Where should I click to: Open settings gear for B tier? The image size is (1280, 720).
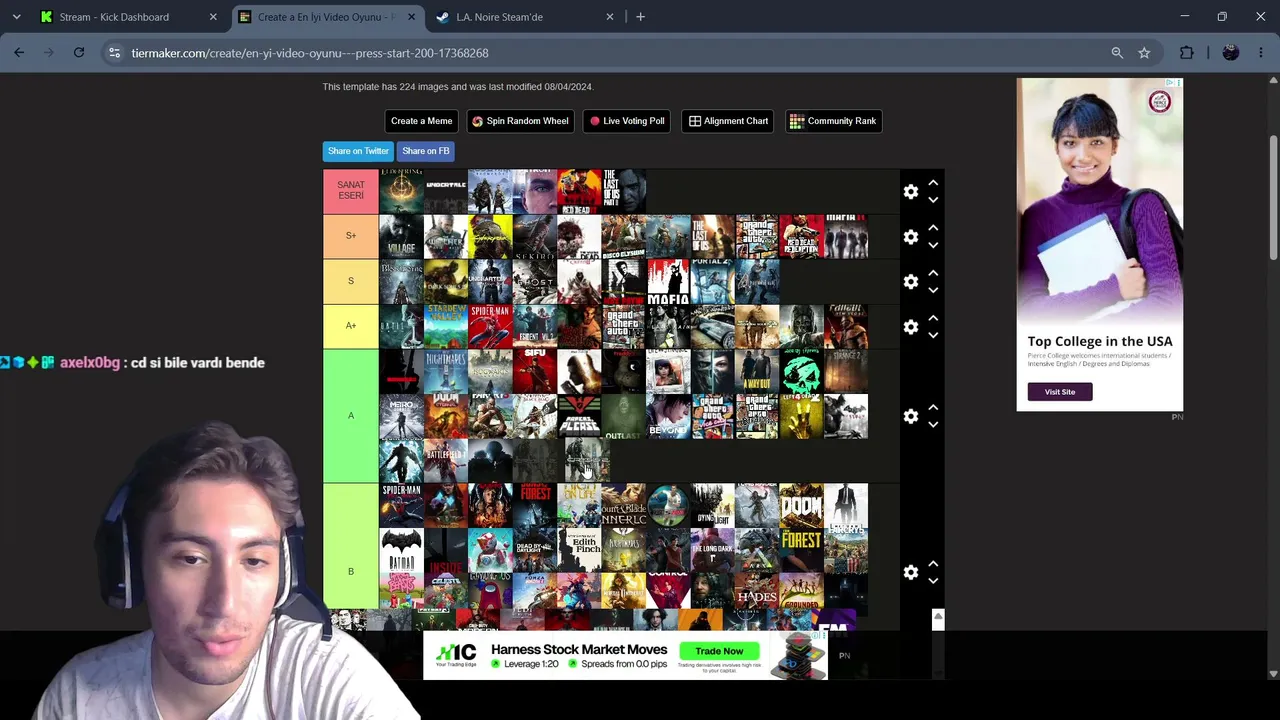coord(911,572)
